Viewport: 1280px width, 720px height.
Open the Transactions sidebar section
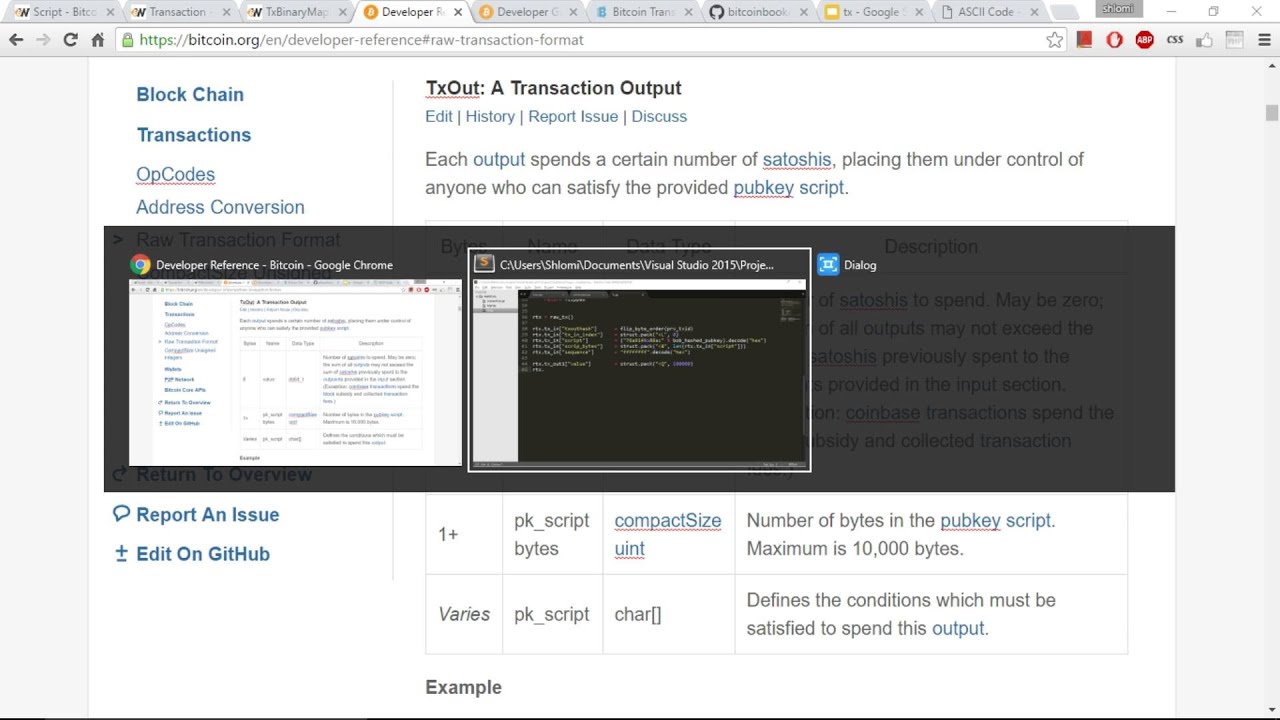pyautogui.click(x=193, y=135)
